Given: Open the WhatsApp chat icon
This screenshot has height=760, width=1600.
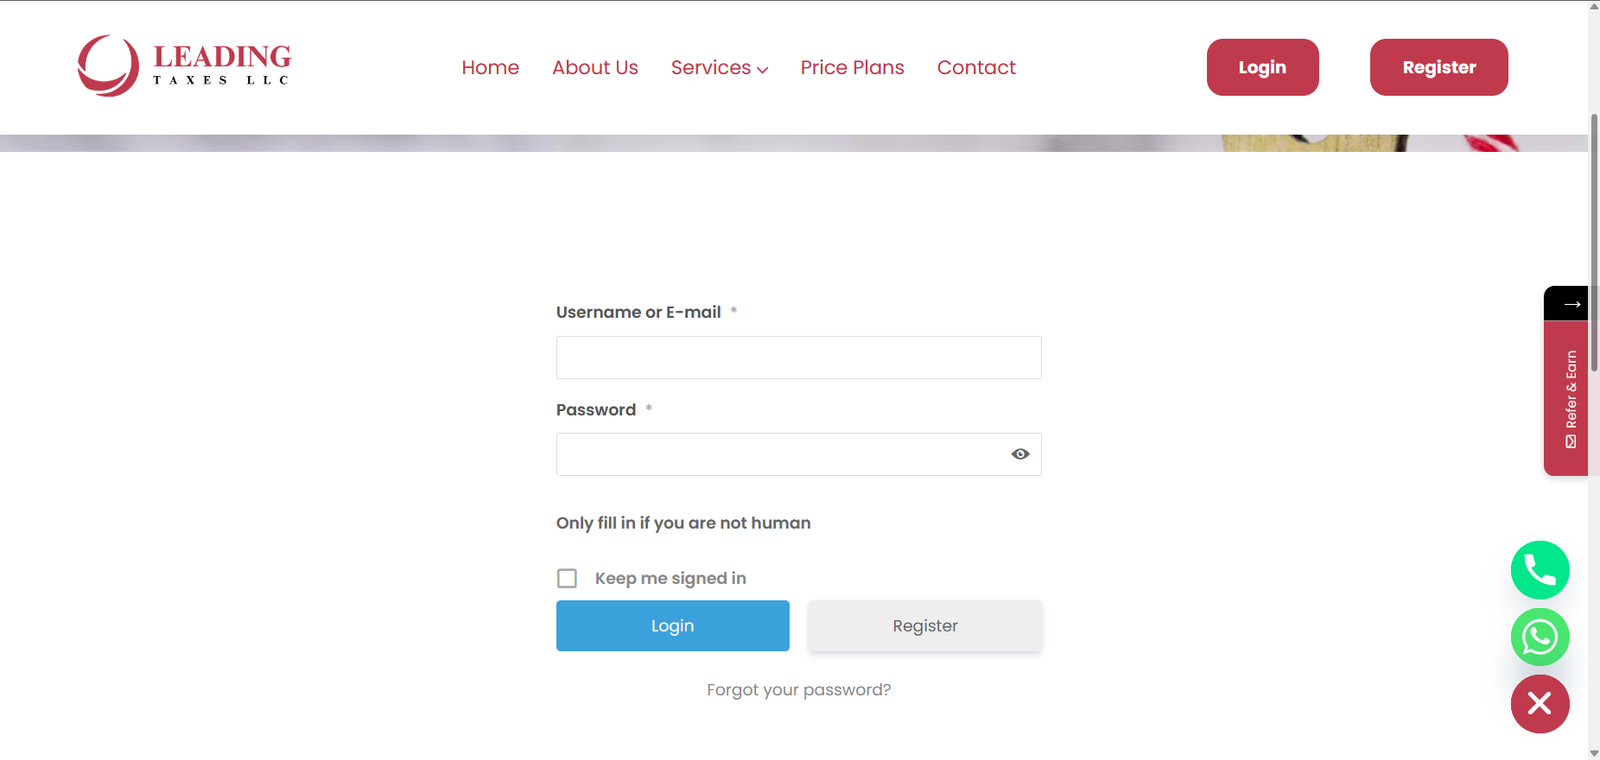Looking at the screenshot, I should click(1539, 637).
